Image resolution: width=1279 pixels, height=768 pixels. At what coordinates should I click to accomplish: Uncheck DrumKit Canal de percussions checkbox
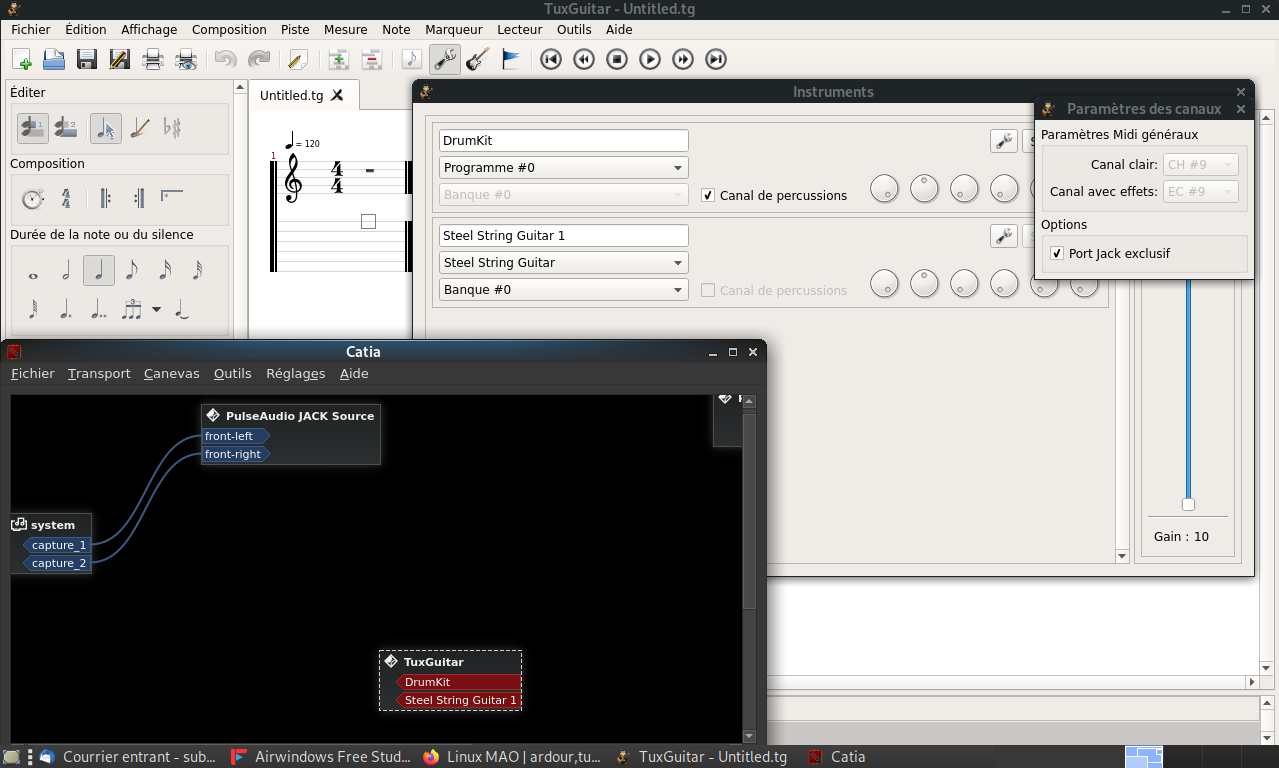pos(708,195)
